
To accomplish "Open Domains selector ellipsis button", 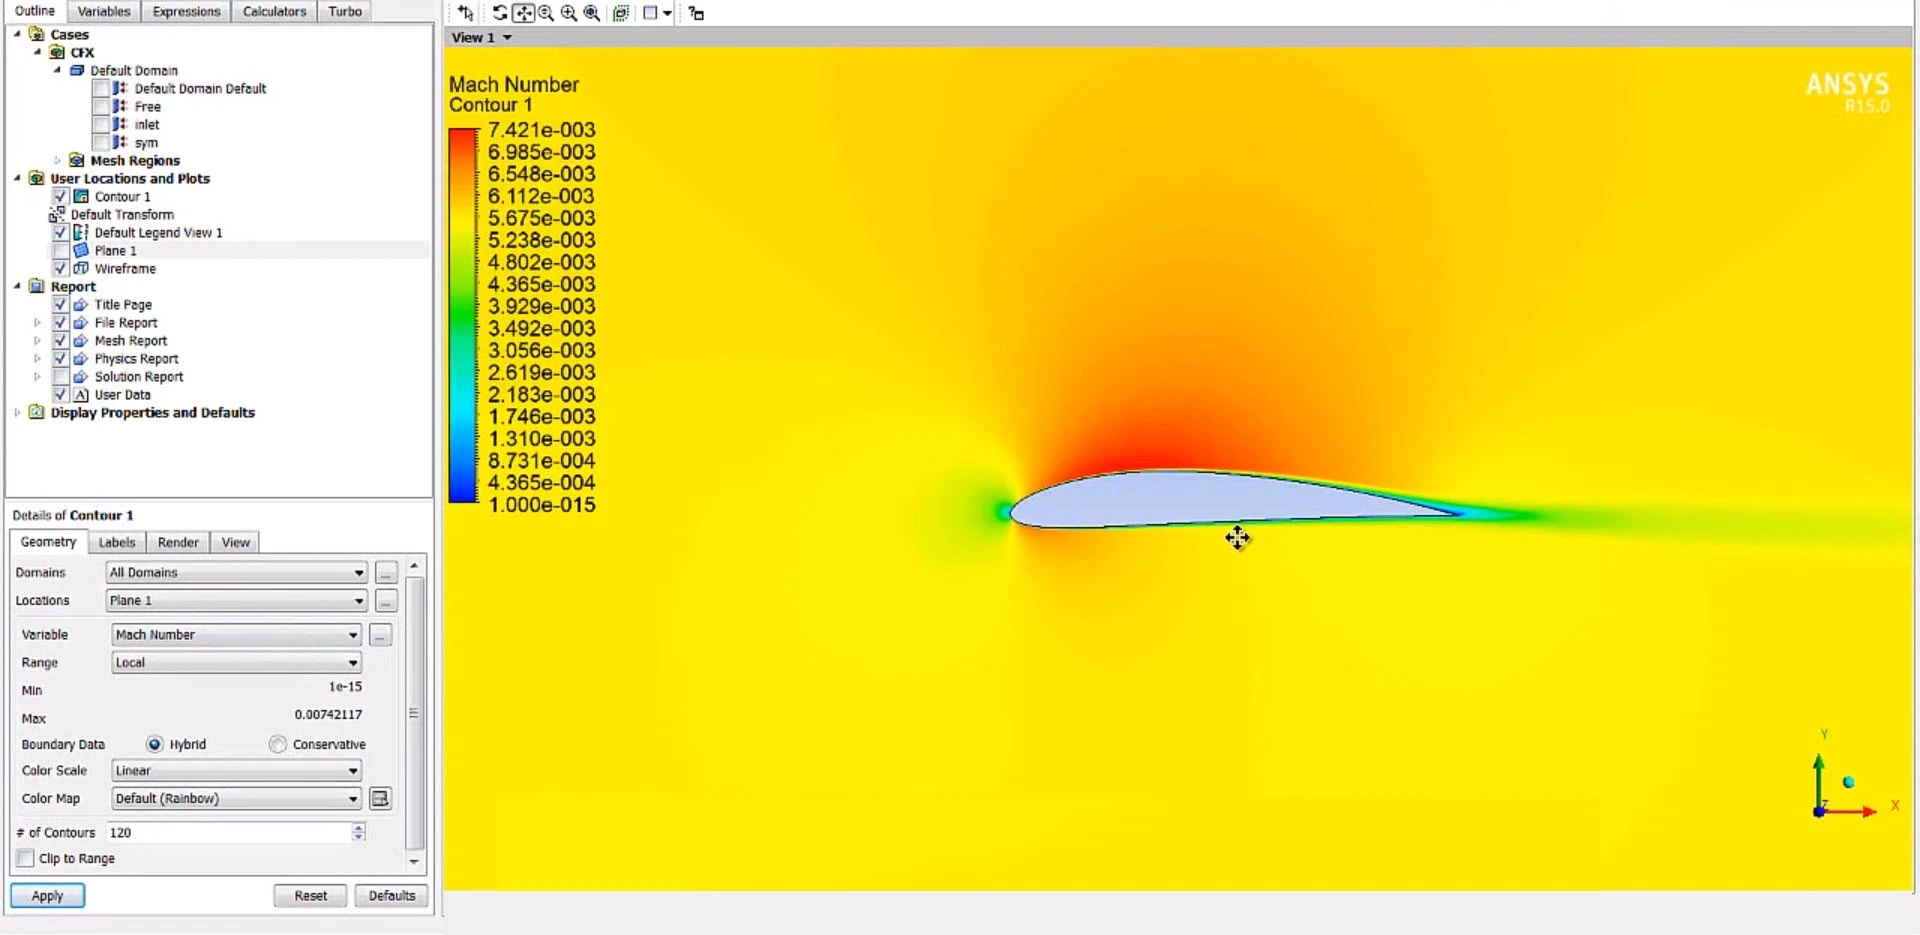I will point(386,572).
